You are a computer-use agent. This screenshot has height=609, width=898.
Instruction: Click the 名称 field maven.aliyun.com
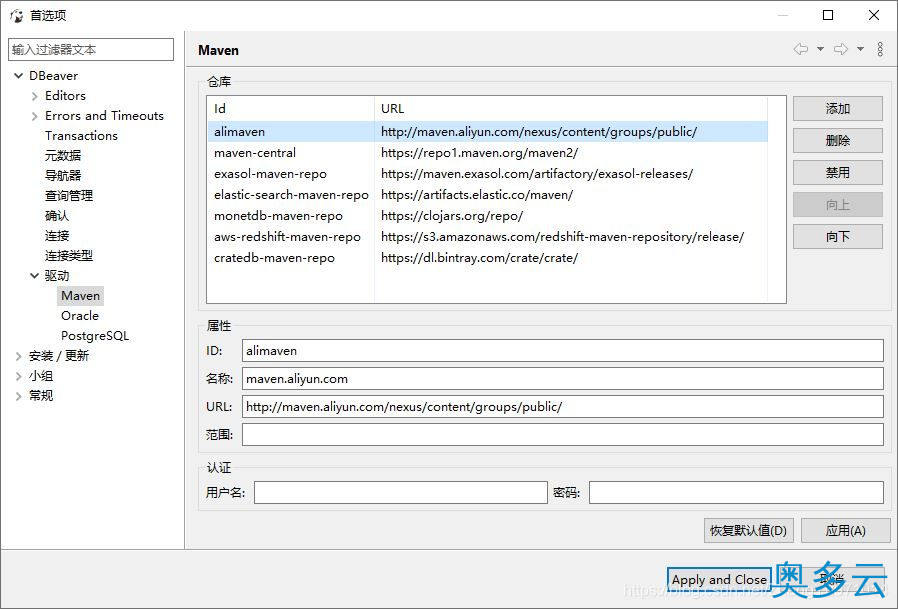(562, 379)
